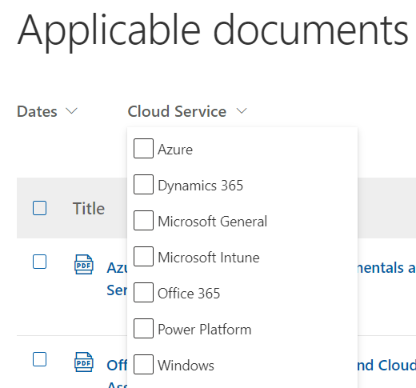Click the Microsoft Intune label text

pyautogui.click(x=208, y=257)
